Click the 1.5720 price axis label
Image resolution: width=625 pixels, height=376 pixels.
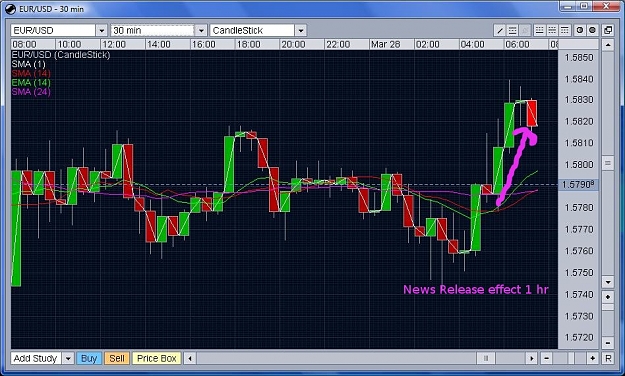[579, 337]
